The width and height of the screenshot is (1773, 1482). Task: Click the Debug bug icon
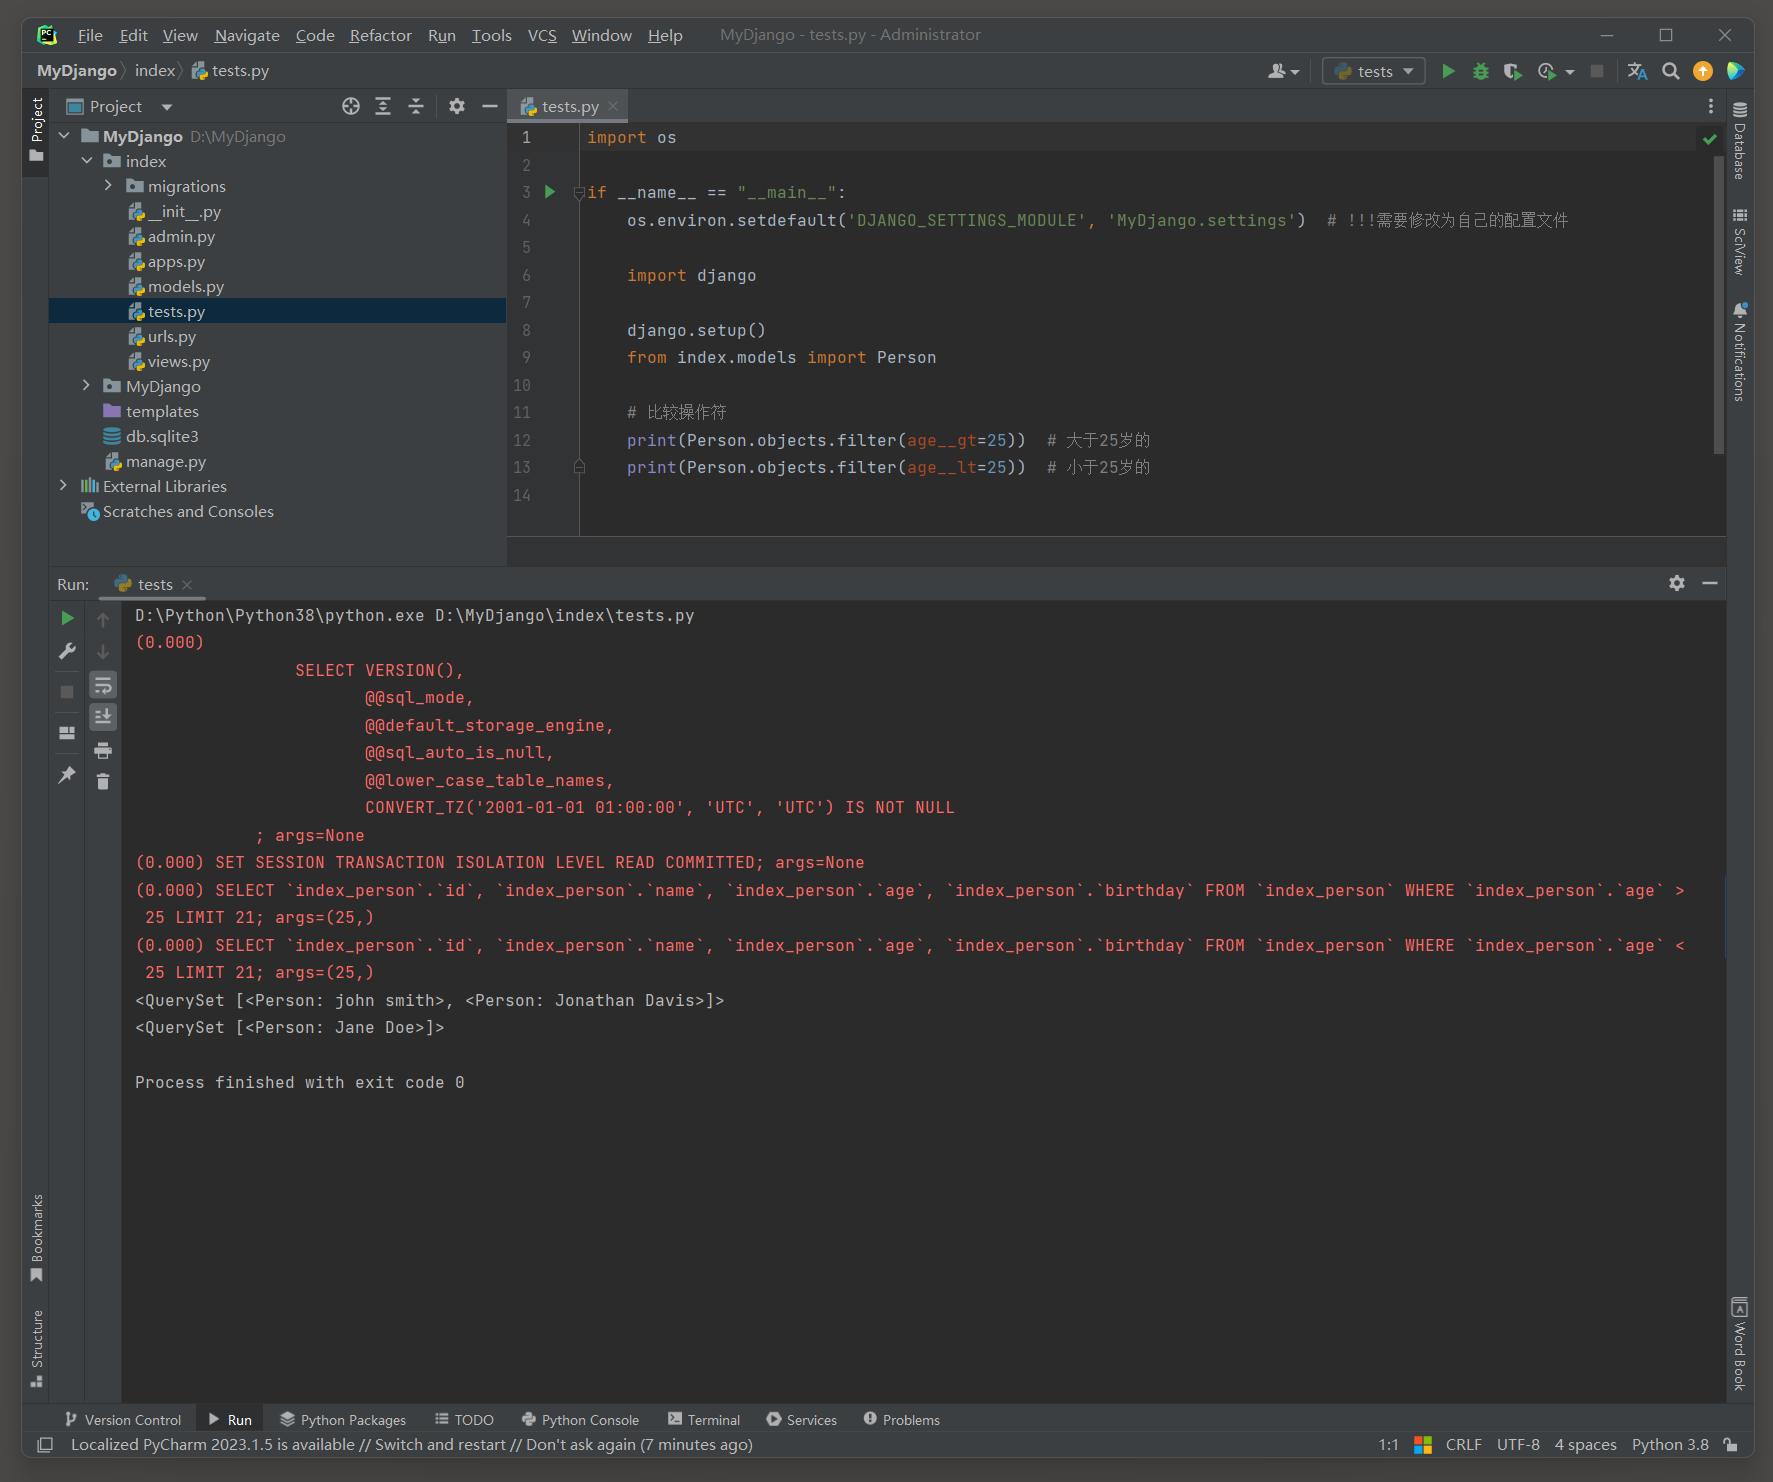tap(1481, 71)
